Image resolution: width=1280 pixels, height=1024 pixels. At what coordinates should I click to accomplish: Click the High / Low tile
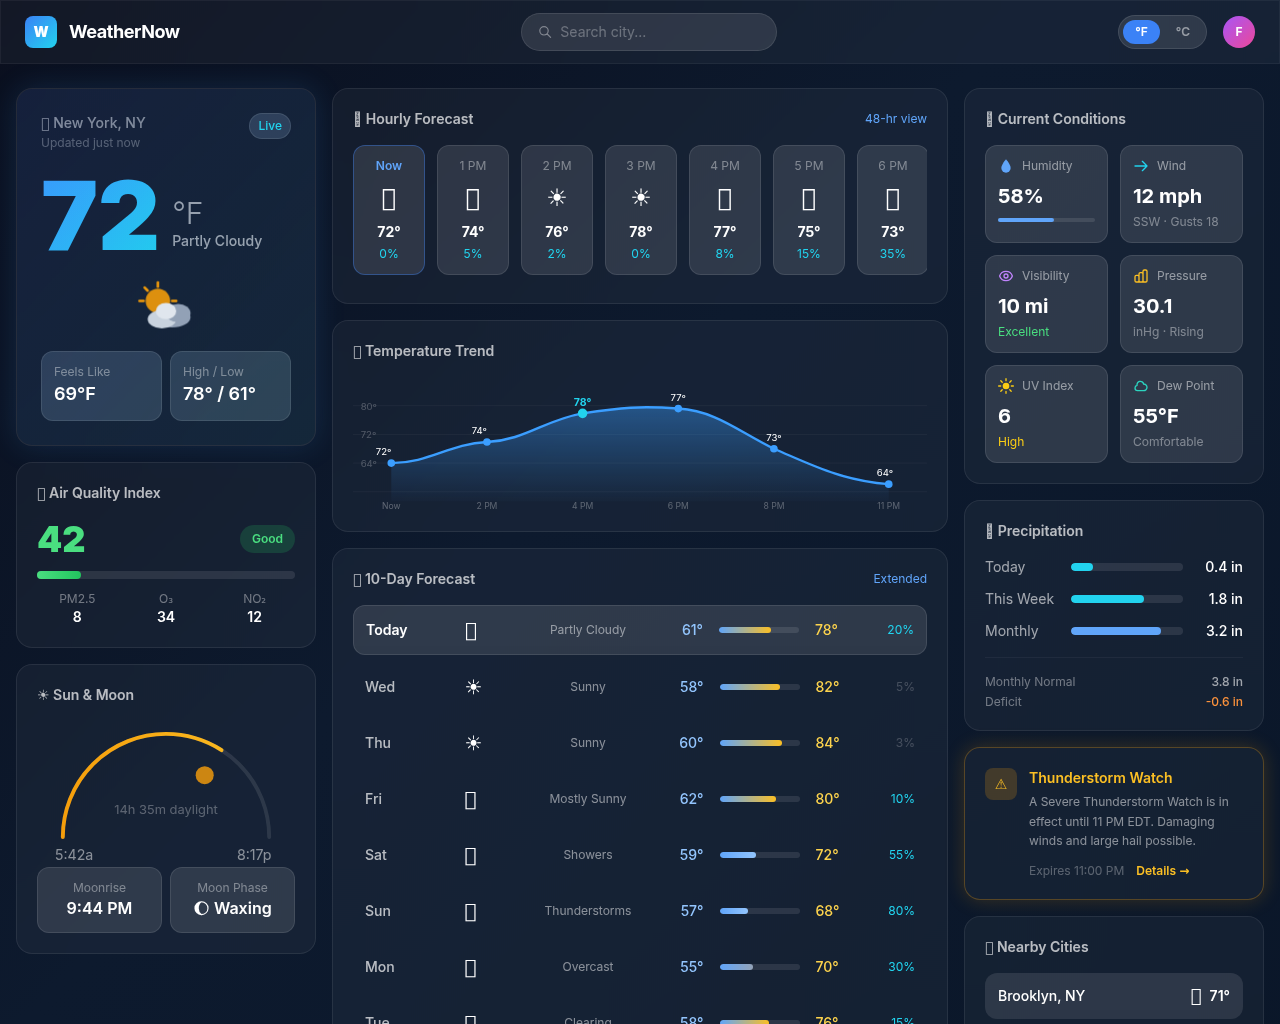click(x=230, y=386)
